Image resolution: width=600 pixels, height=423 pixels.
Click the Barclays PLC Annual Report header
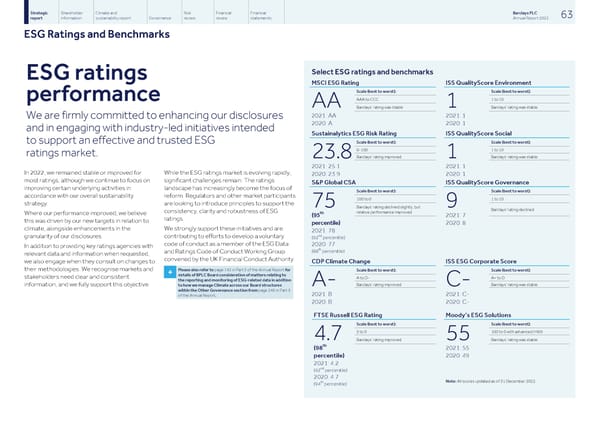coord(528,15)
